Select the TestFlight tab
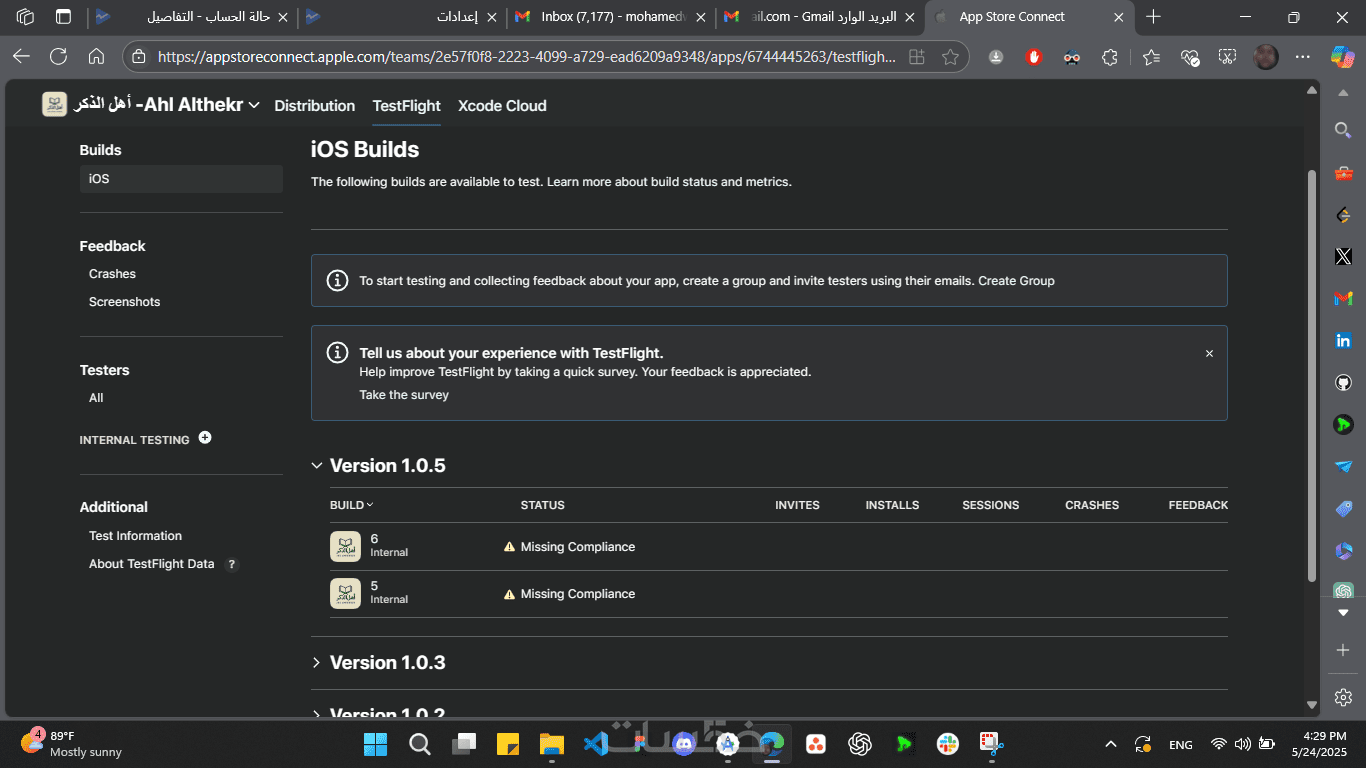Image resolution: width=1366 pixels, height=768 pixels. pos(407,106)
